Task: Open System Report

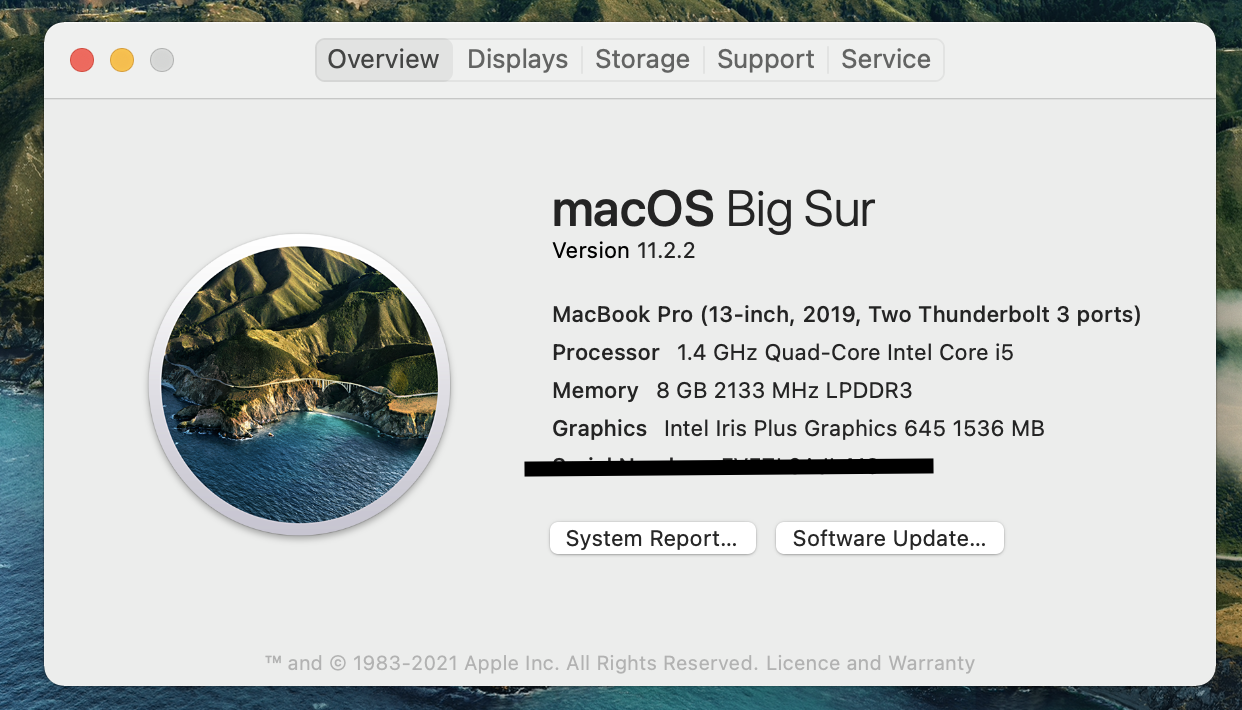Action: pyautogui.click(x=652, y=538)
